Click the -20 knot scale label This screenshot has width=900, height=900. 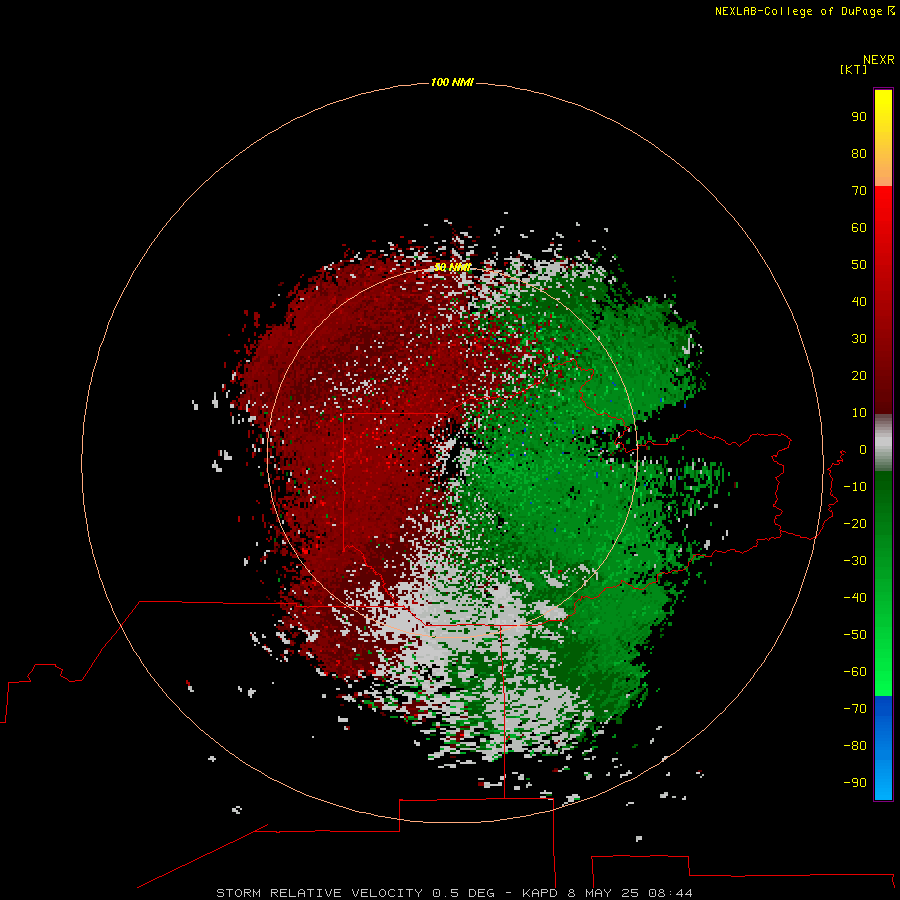[x=855, y=524]
